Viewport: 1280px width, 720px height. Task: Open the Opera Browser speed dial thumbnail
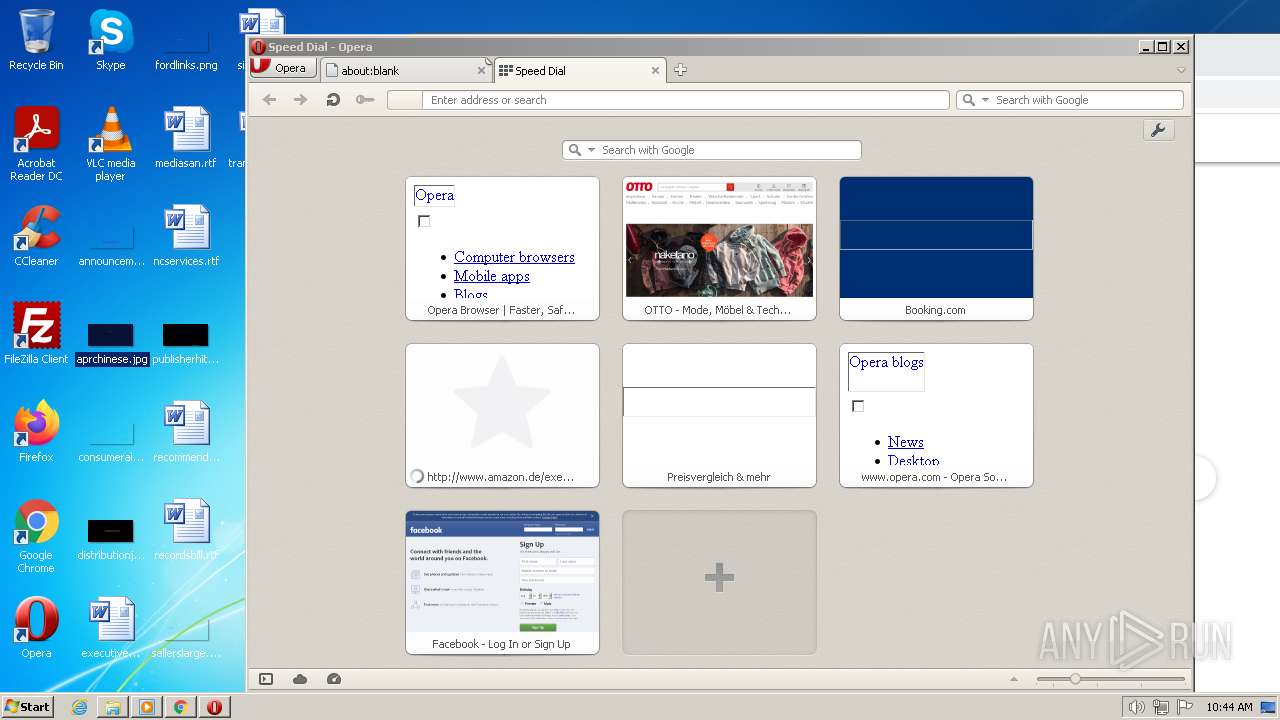(x=502, y=248)
